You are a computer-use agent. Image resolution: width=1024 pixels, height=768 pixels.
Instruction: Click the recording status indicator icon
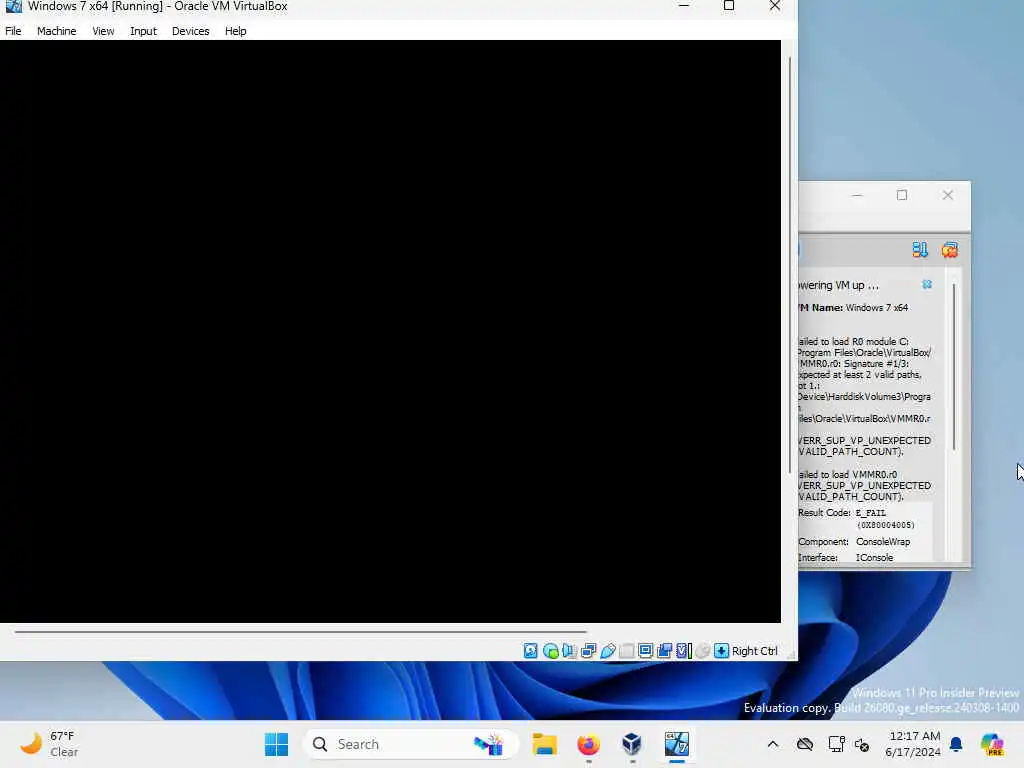coord(664,650)
